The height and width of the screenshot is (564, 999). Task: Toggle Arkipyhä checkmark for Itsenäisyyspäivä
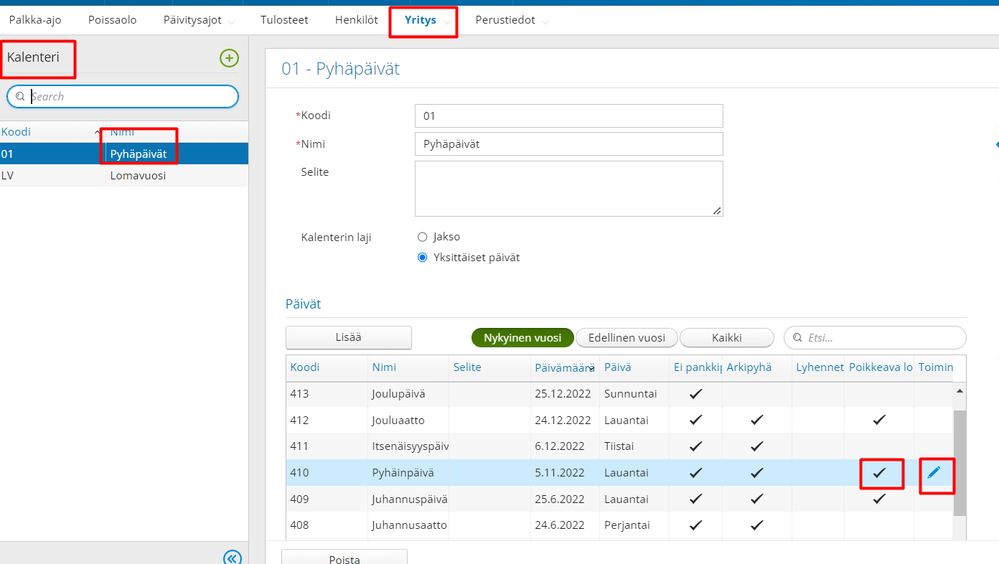click(x=756, y=446)
